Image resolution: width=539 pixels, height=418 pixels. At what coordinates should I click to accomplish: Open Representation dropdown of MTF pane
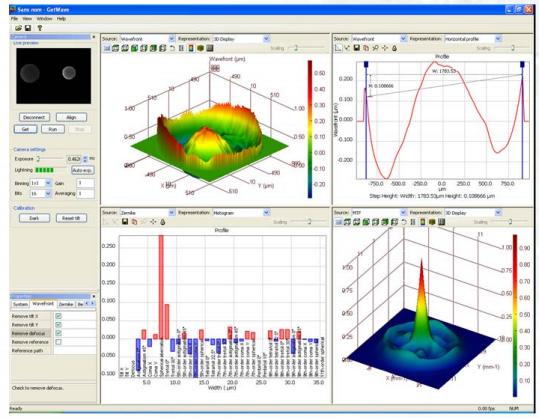click(x=498, y=212)
